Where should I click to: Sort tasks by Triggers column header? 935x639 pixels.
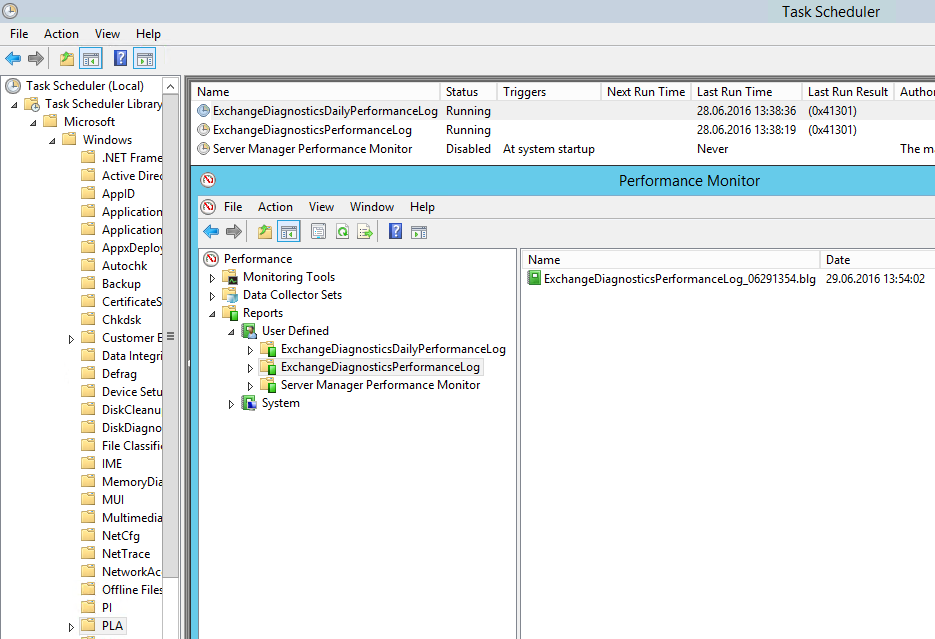pos(549,92)
